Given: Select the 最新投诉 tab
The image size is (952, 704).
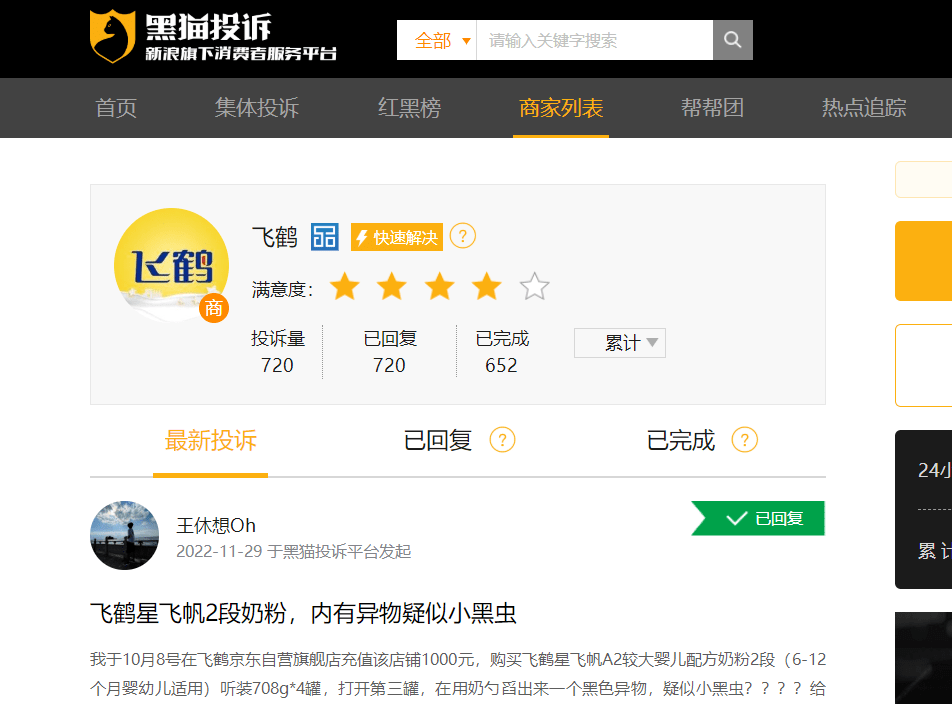Looking at the screenshot, I should [210, 440].
